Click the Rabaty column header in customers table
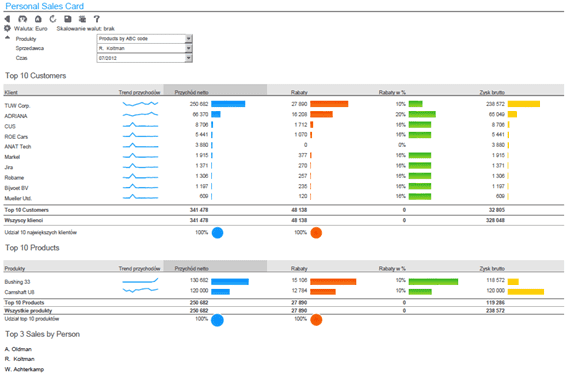This screenshot has width=567, height=377. pyautogui.click(x=299, y=92)
